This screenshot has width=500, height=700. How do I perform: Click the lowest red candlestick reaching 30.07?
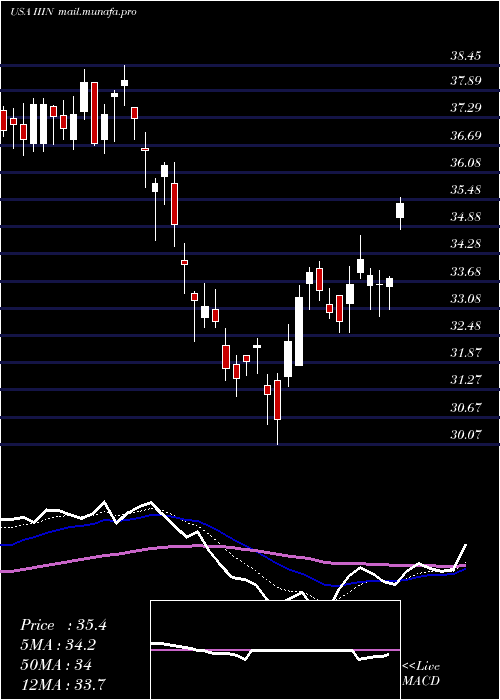point(277,400)
